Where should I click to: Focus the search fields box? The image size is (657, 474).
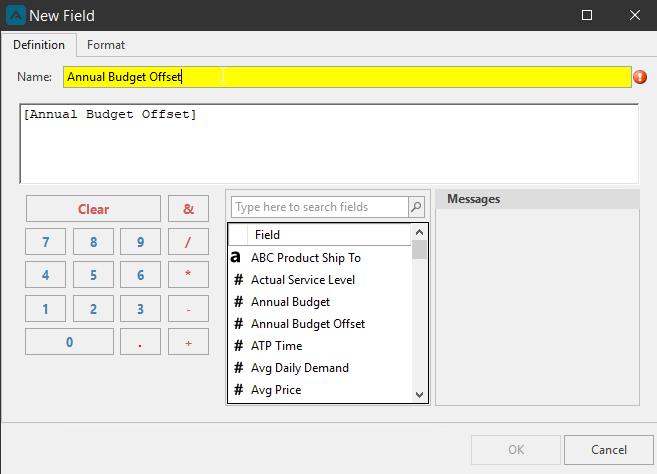click(320, 207)
